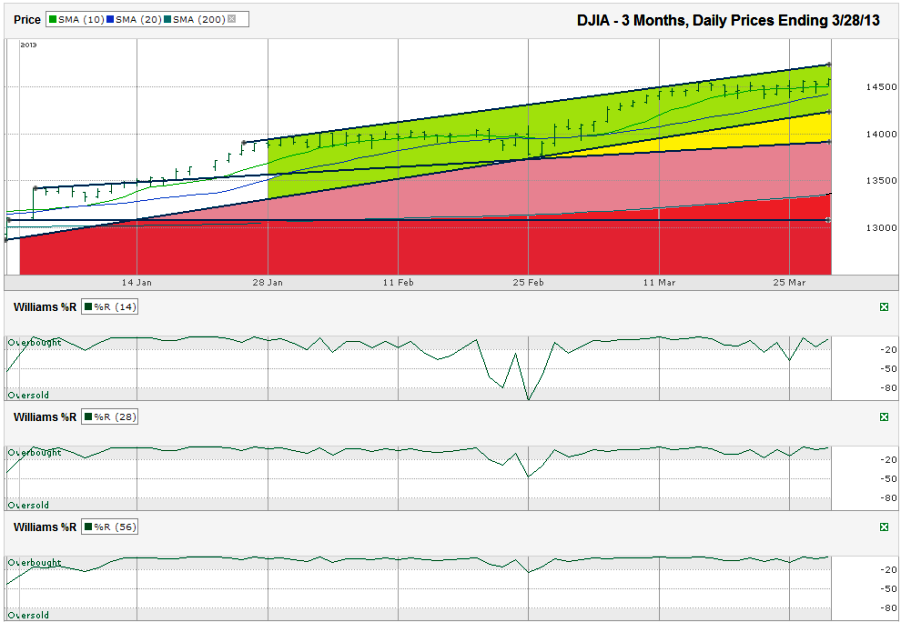The image size is (901, 622).
Task: Click the %R (28) legend box
Action: (x=110, y=417)
